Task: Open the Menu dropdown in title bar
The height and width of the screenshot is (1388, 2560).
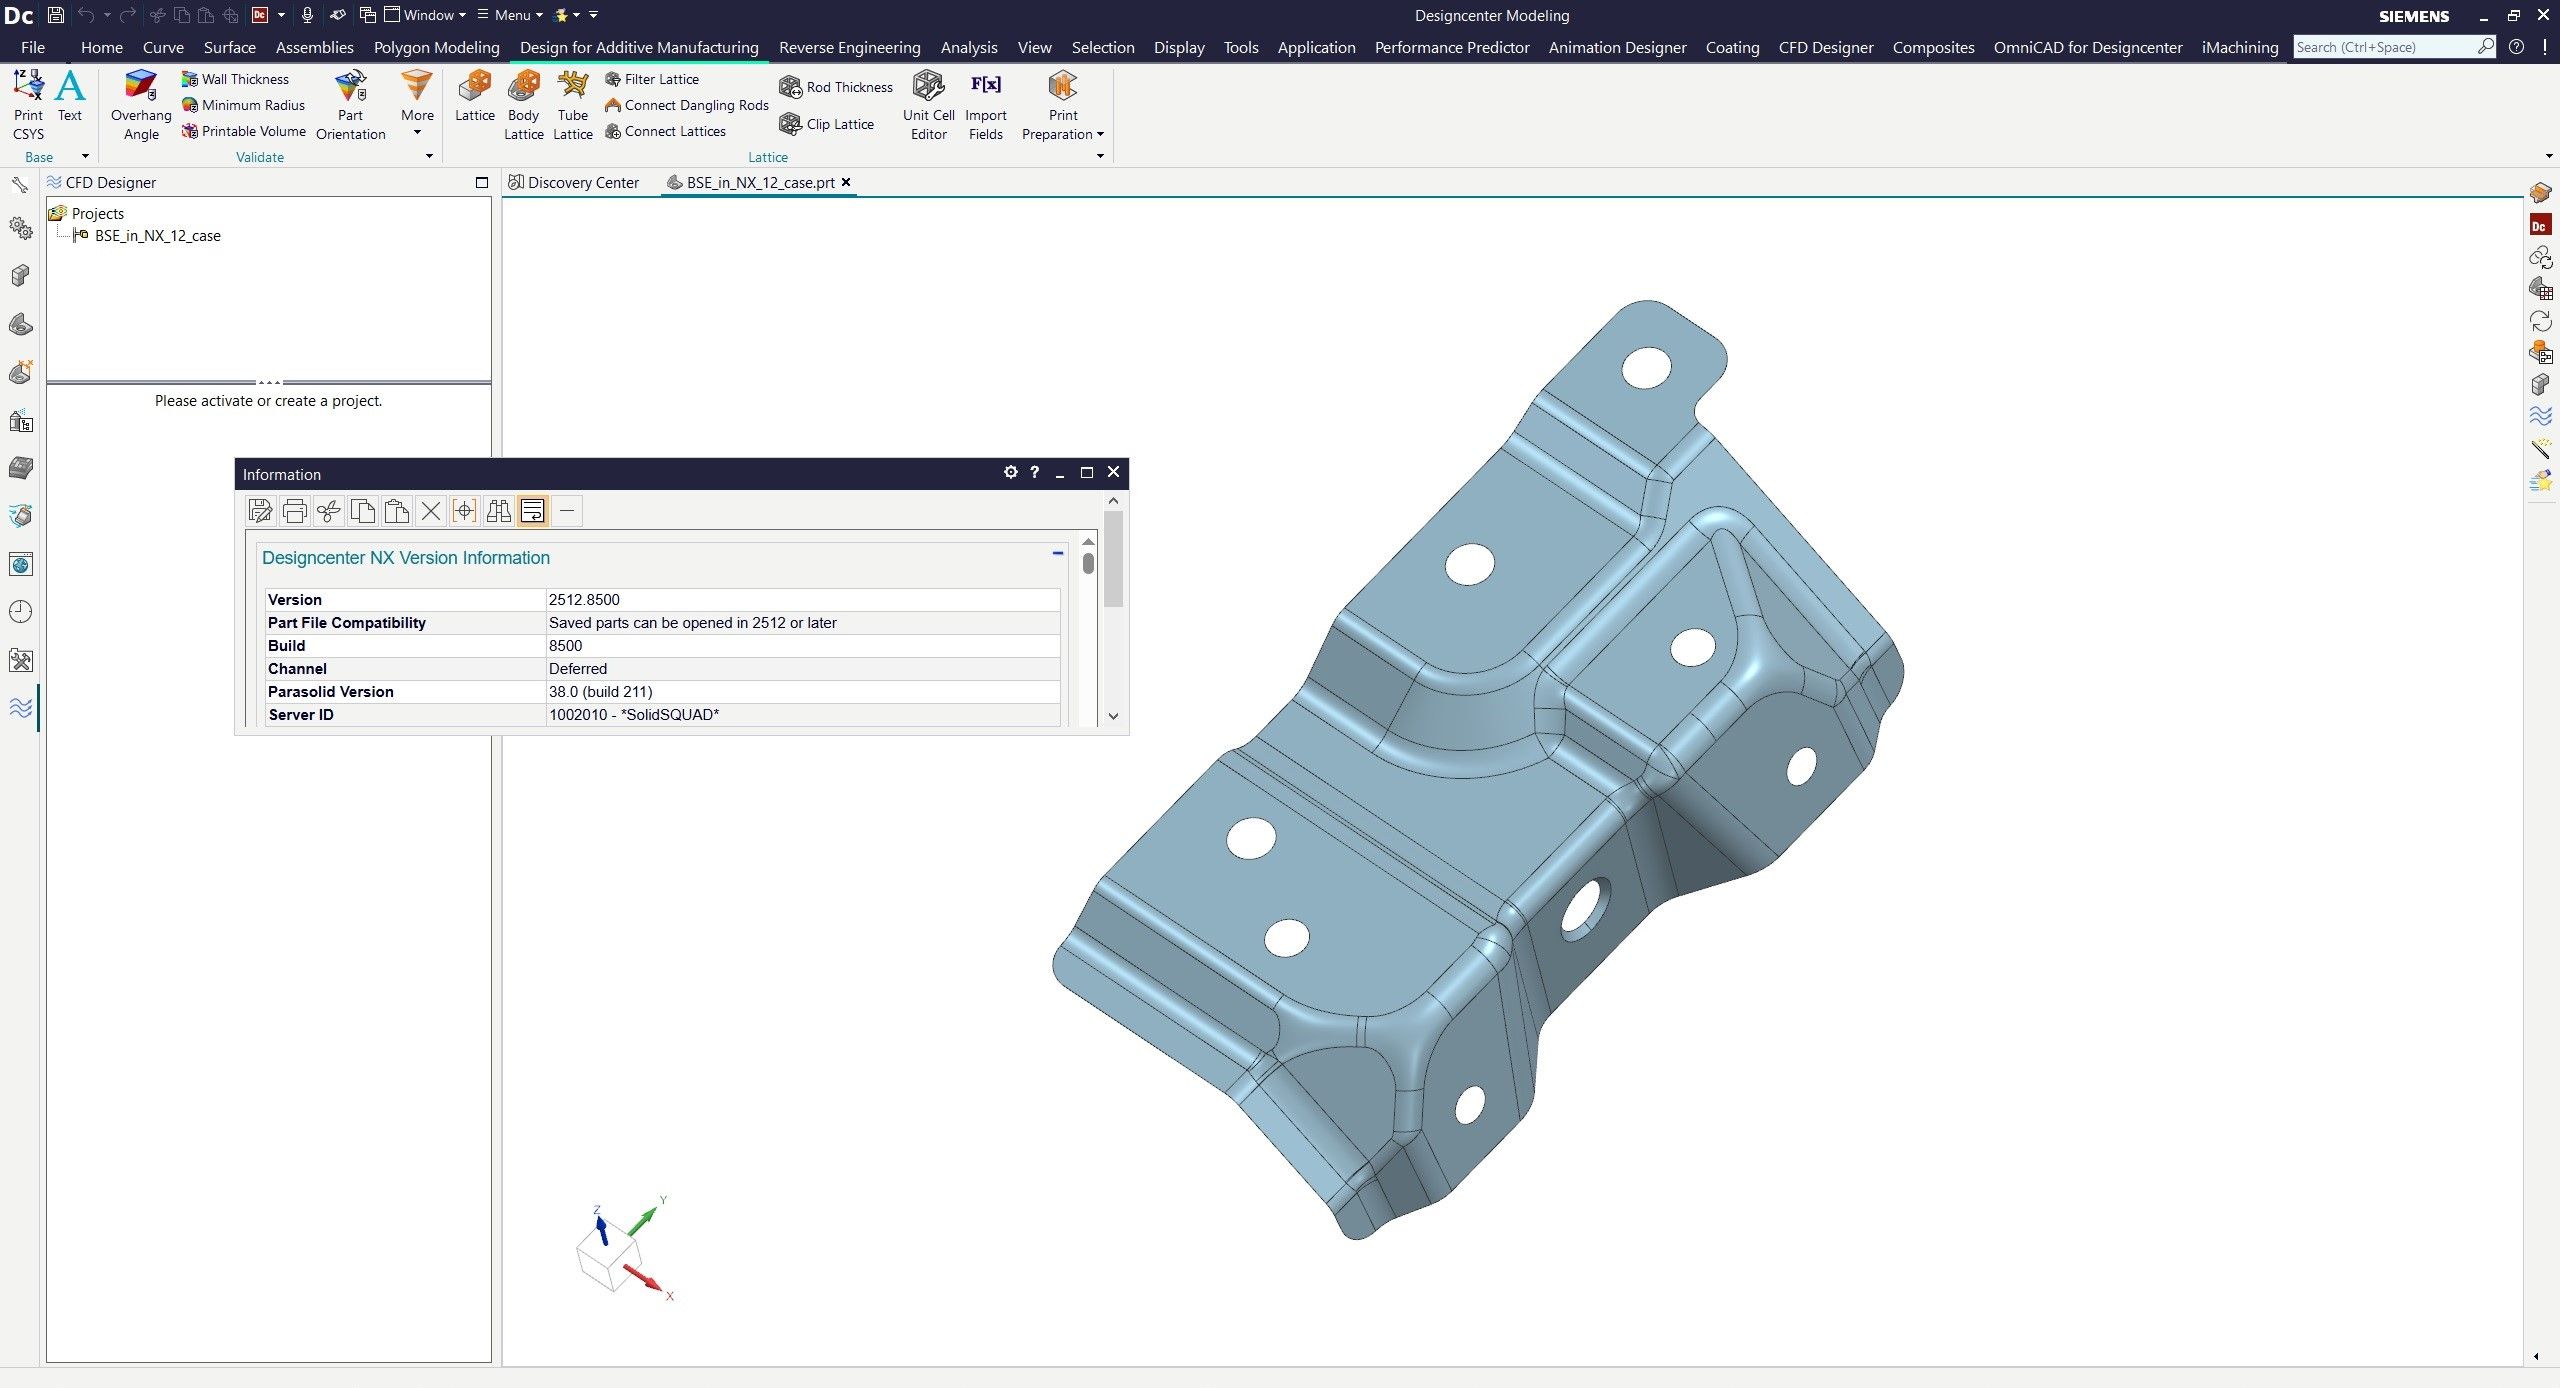Action: click(510, 15)
